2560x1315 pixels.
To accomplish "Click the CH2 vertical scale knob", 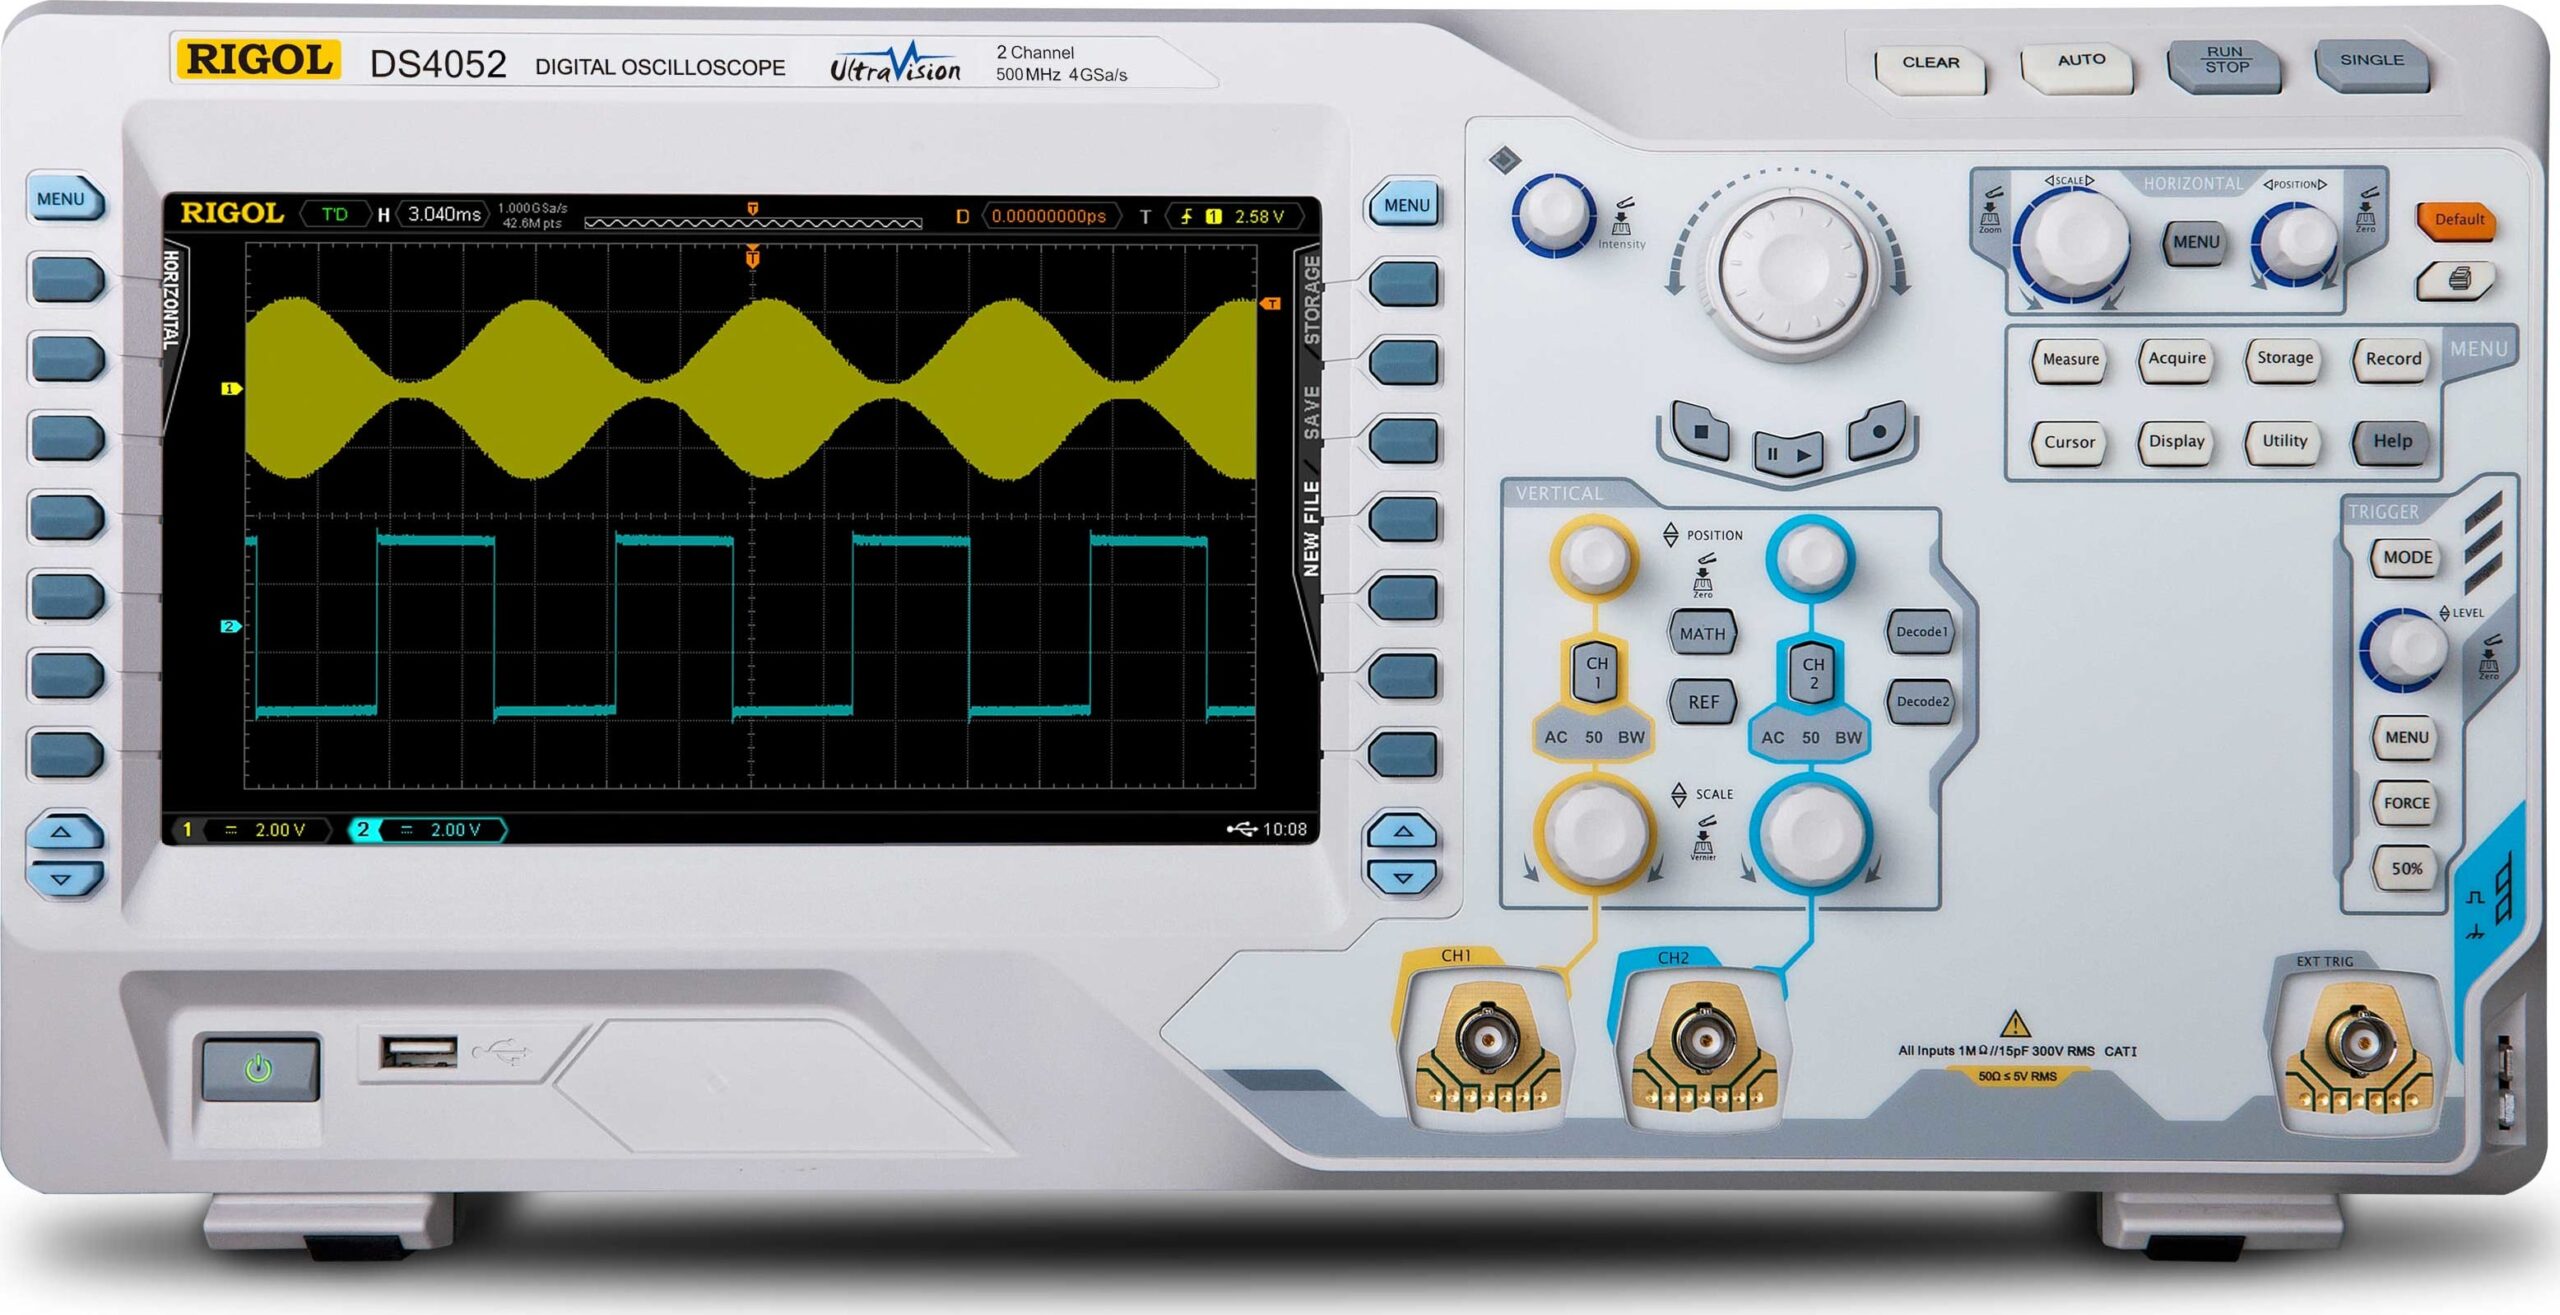I will (1811, 833).
